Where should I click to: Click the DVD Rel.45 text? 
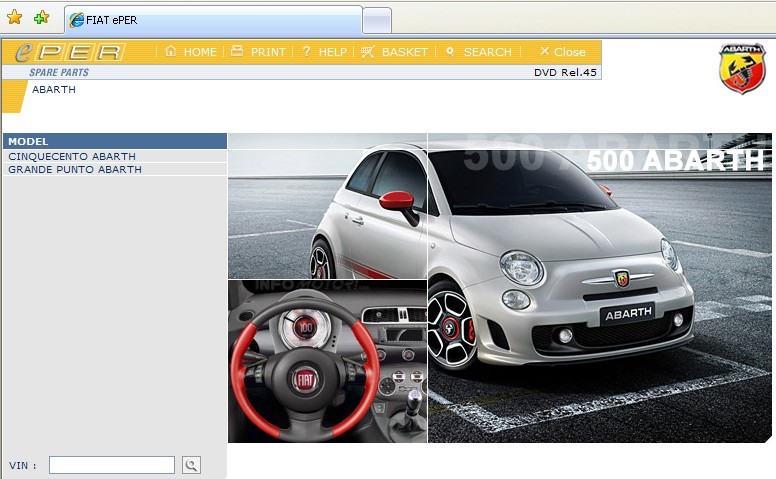coord(565,72)
